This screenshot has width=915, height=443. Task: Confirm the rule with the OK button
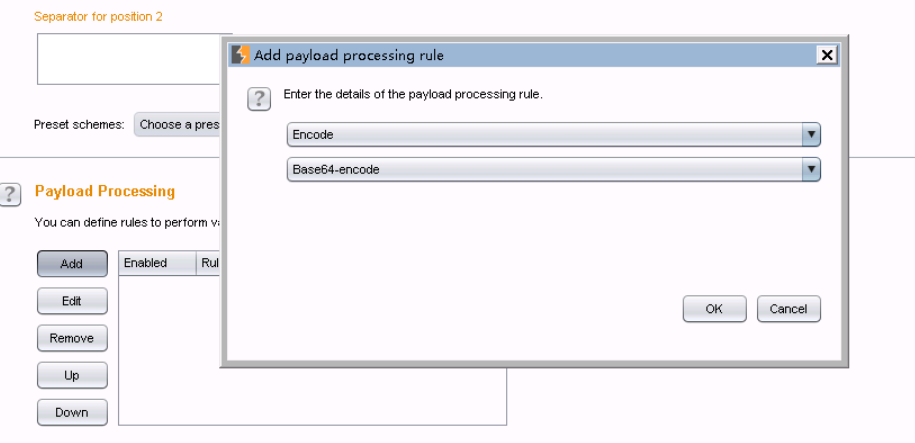714,309
